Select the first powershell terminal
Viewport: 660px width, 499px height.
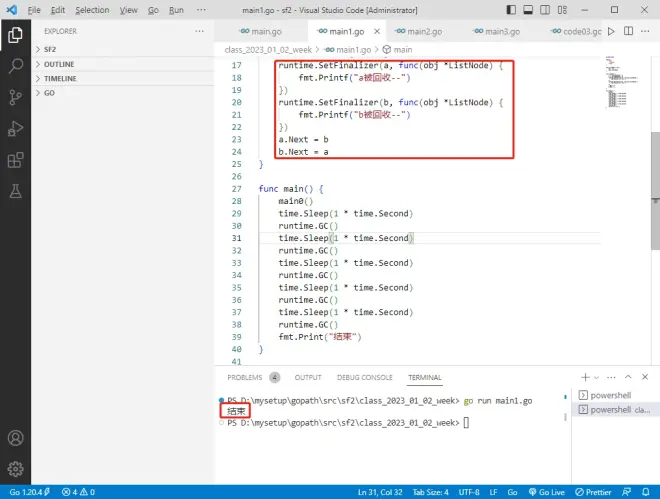[x=615, y=395]
